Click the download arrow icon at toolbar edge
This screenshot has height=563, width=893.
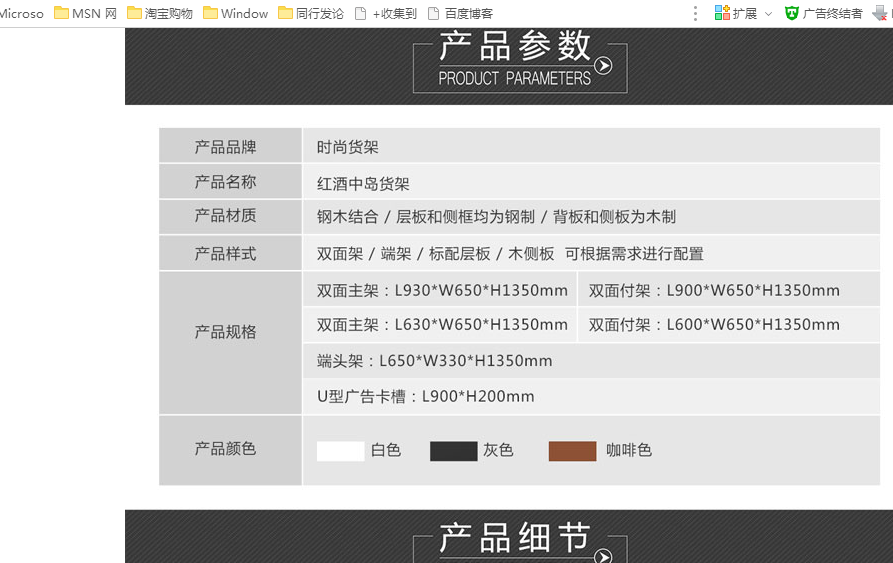click(880, 14)
